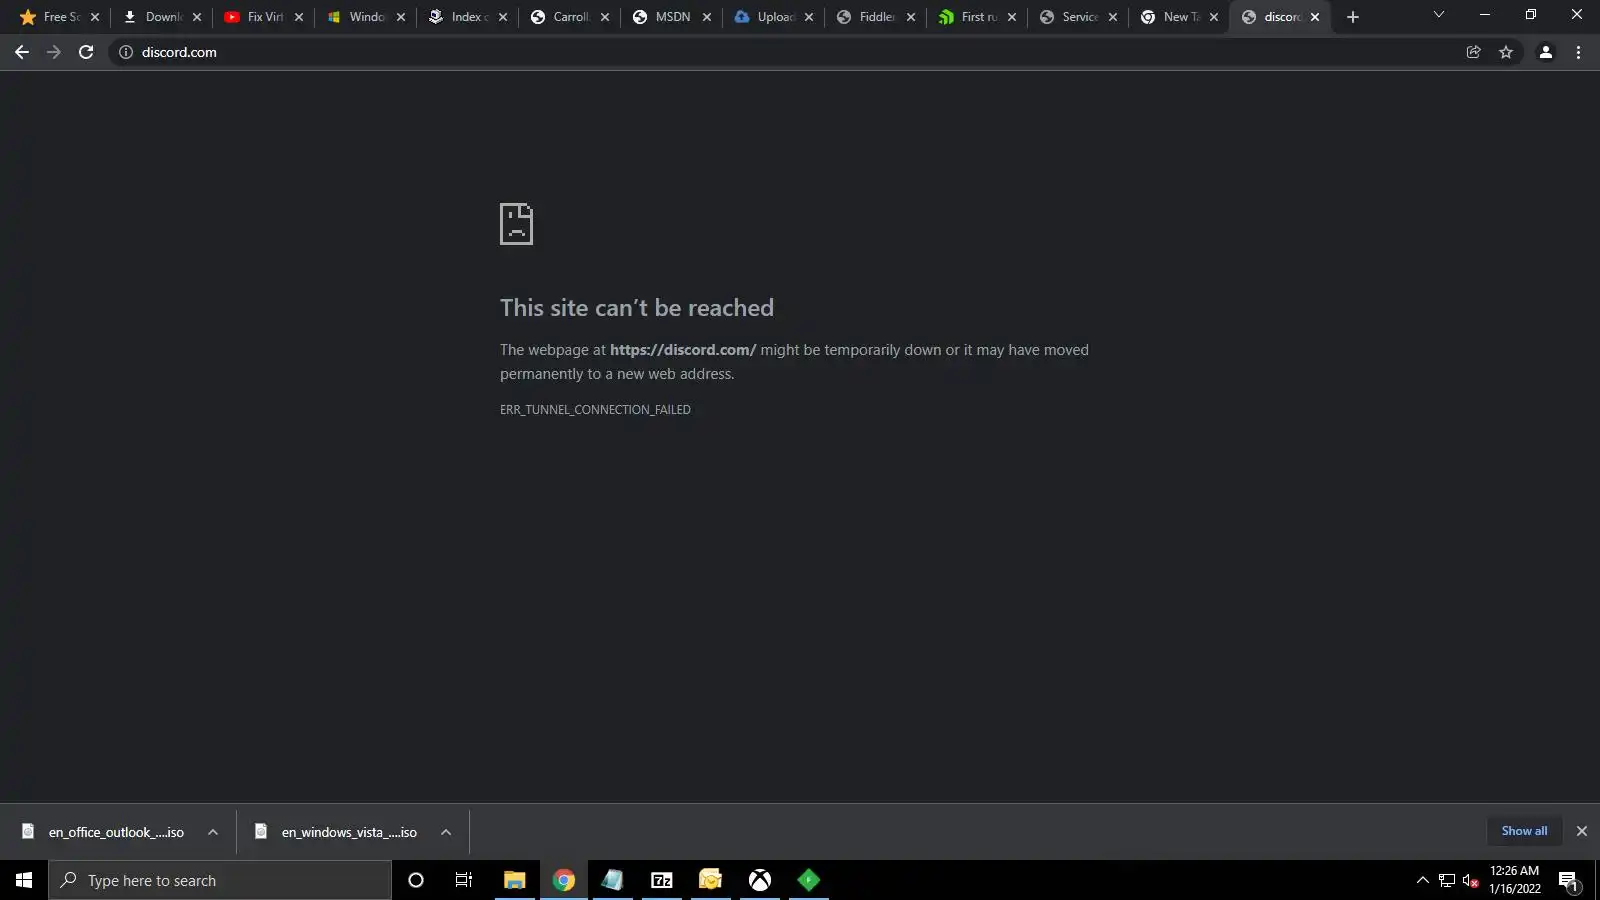The width and height of the screenshot is (1600, 900).
Task: View site information icon in address bar
Action: click(x=126, y=52)
